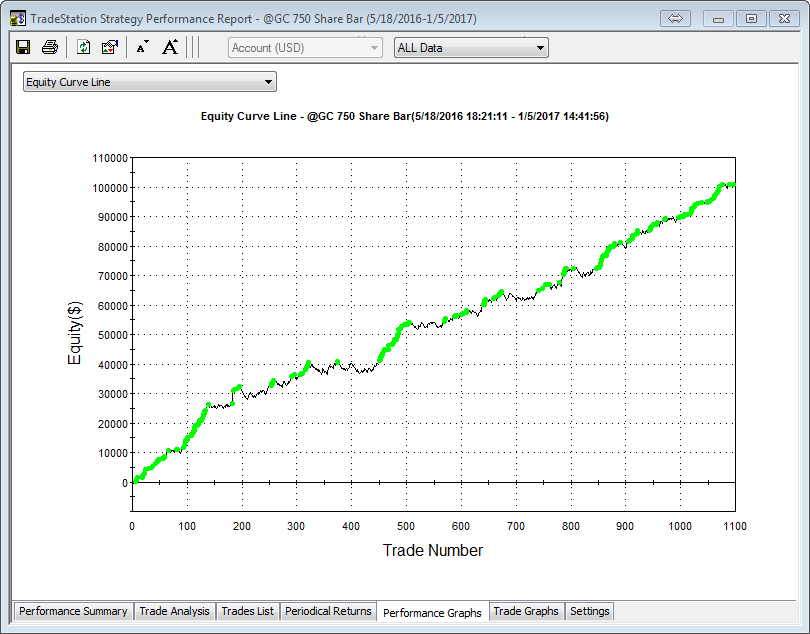Viewport: 810px width, 634px height.
Task: Open the report properties icon
Action: pyautogui.click(x=110, y=47)
